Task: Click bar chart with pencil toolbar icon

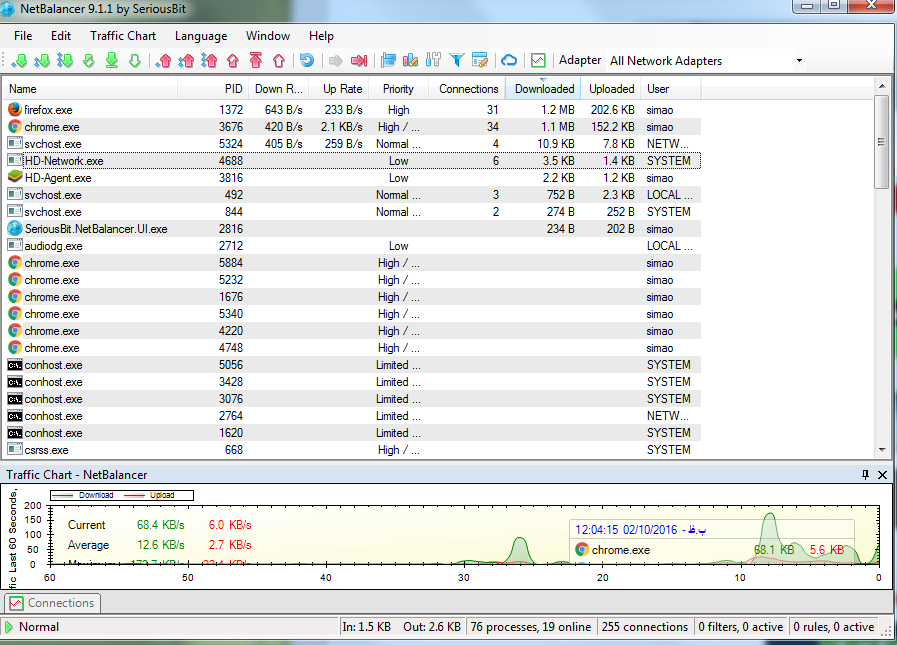Action: [x=411, y=60]
